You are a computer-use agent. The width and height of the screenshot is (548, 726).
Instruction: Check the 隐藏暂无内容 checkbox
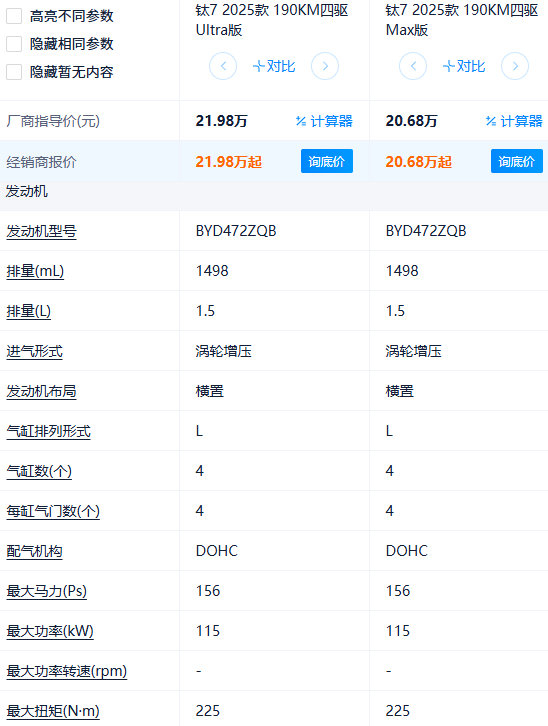tap(14, 72)
